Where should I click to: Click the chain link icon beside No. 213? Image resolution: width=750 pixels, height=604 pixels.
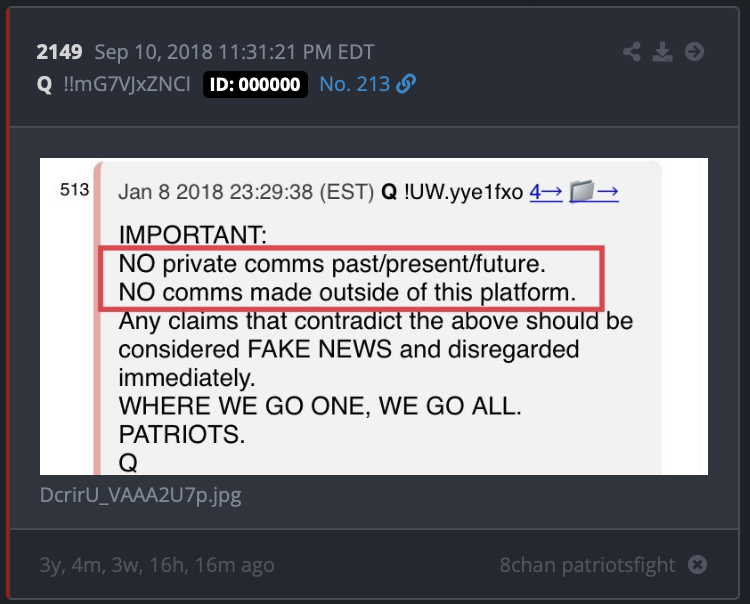pyautogui.click(x=406, y=84)
